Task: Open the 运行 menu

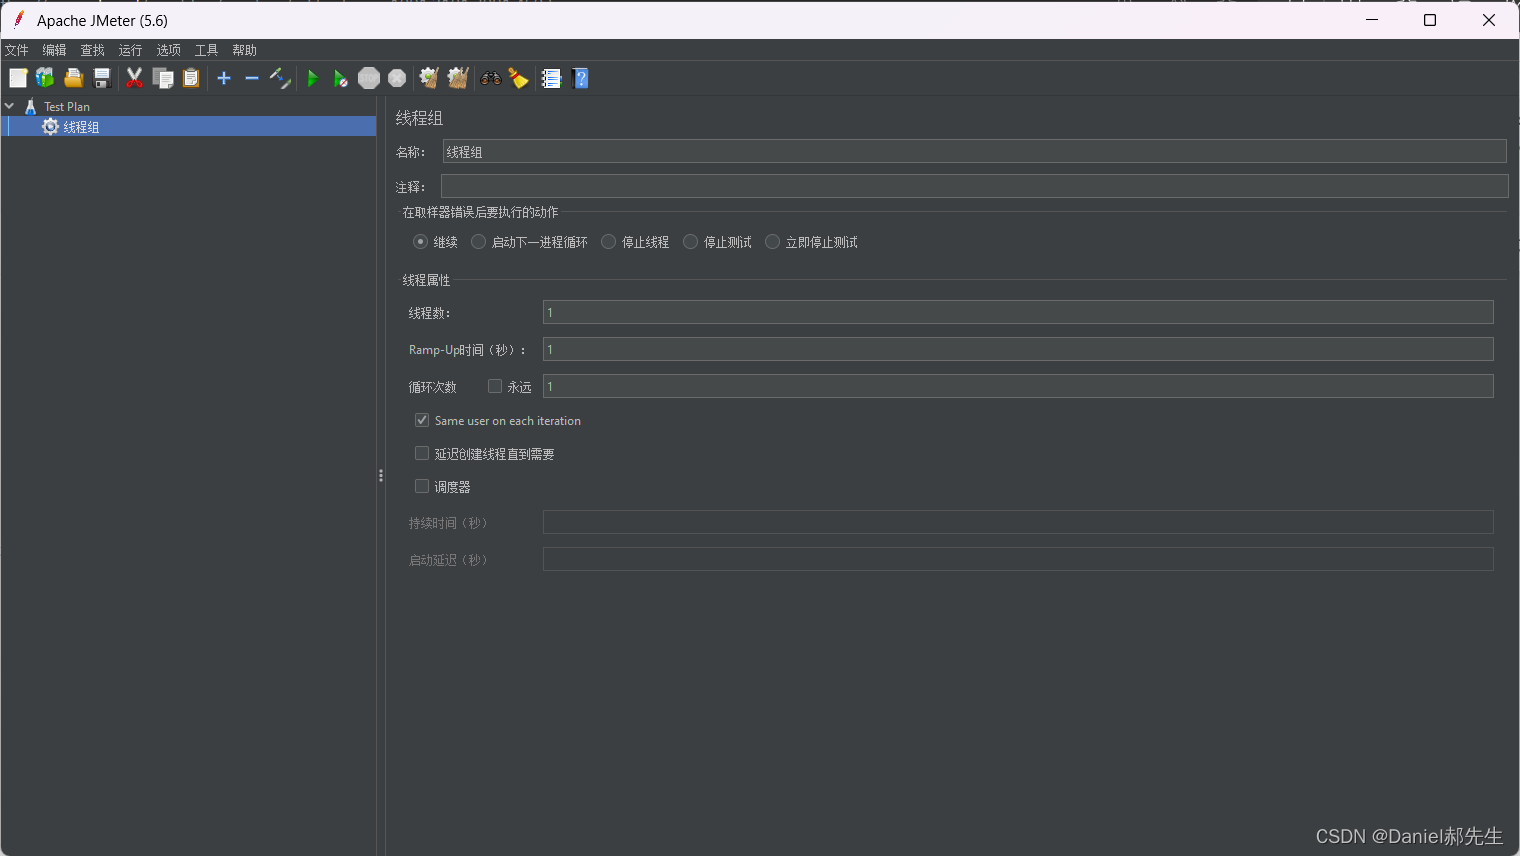Action: coord(130,50)
